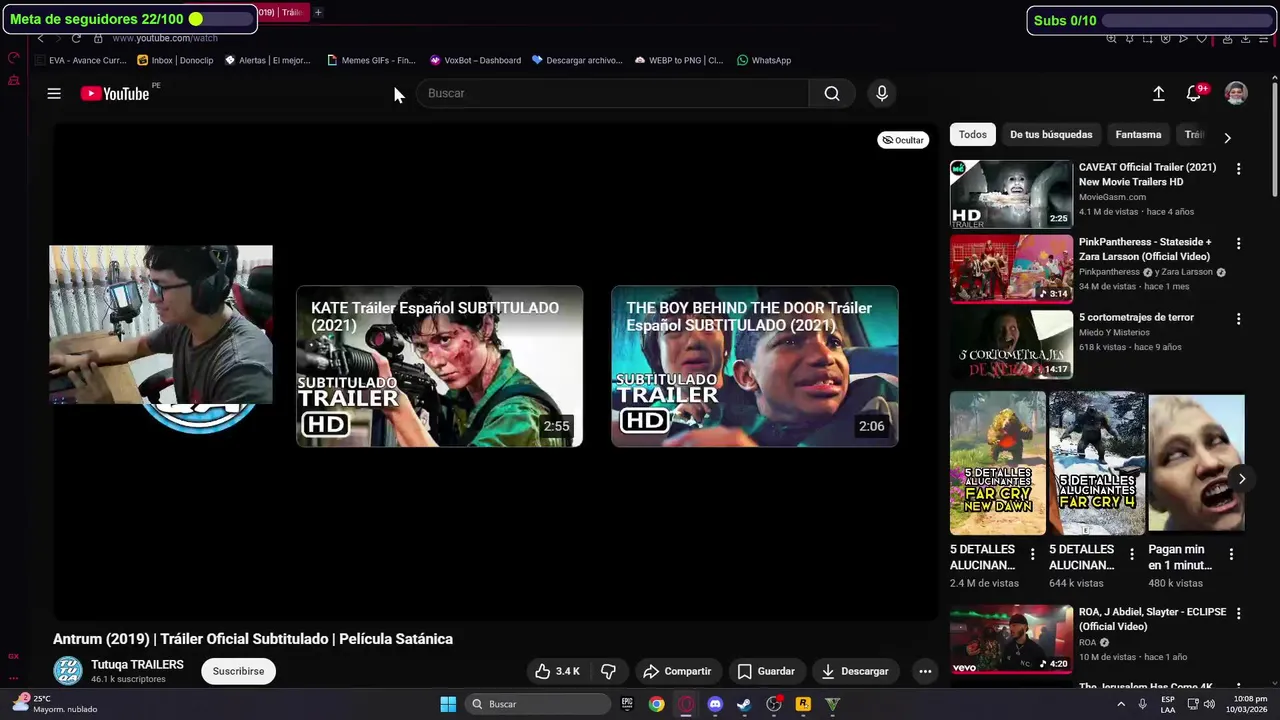Reload the page in the browser
1280x720 pixels.
(76, 38)
